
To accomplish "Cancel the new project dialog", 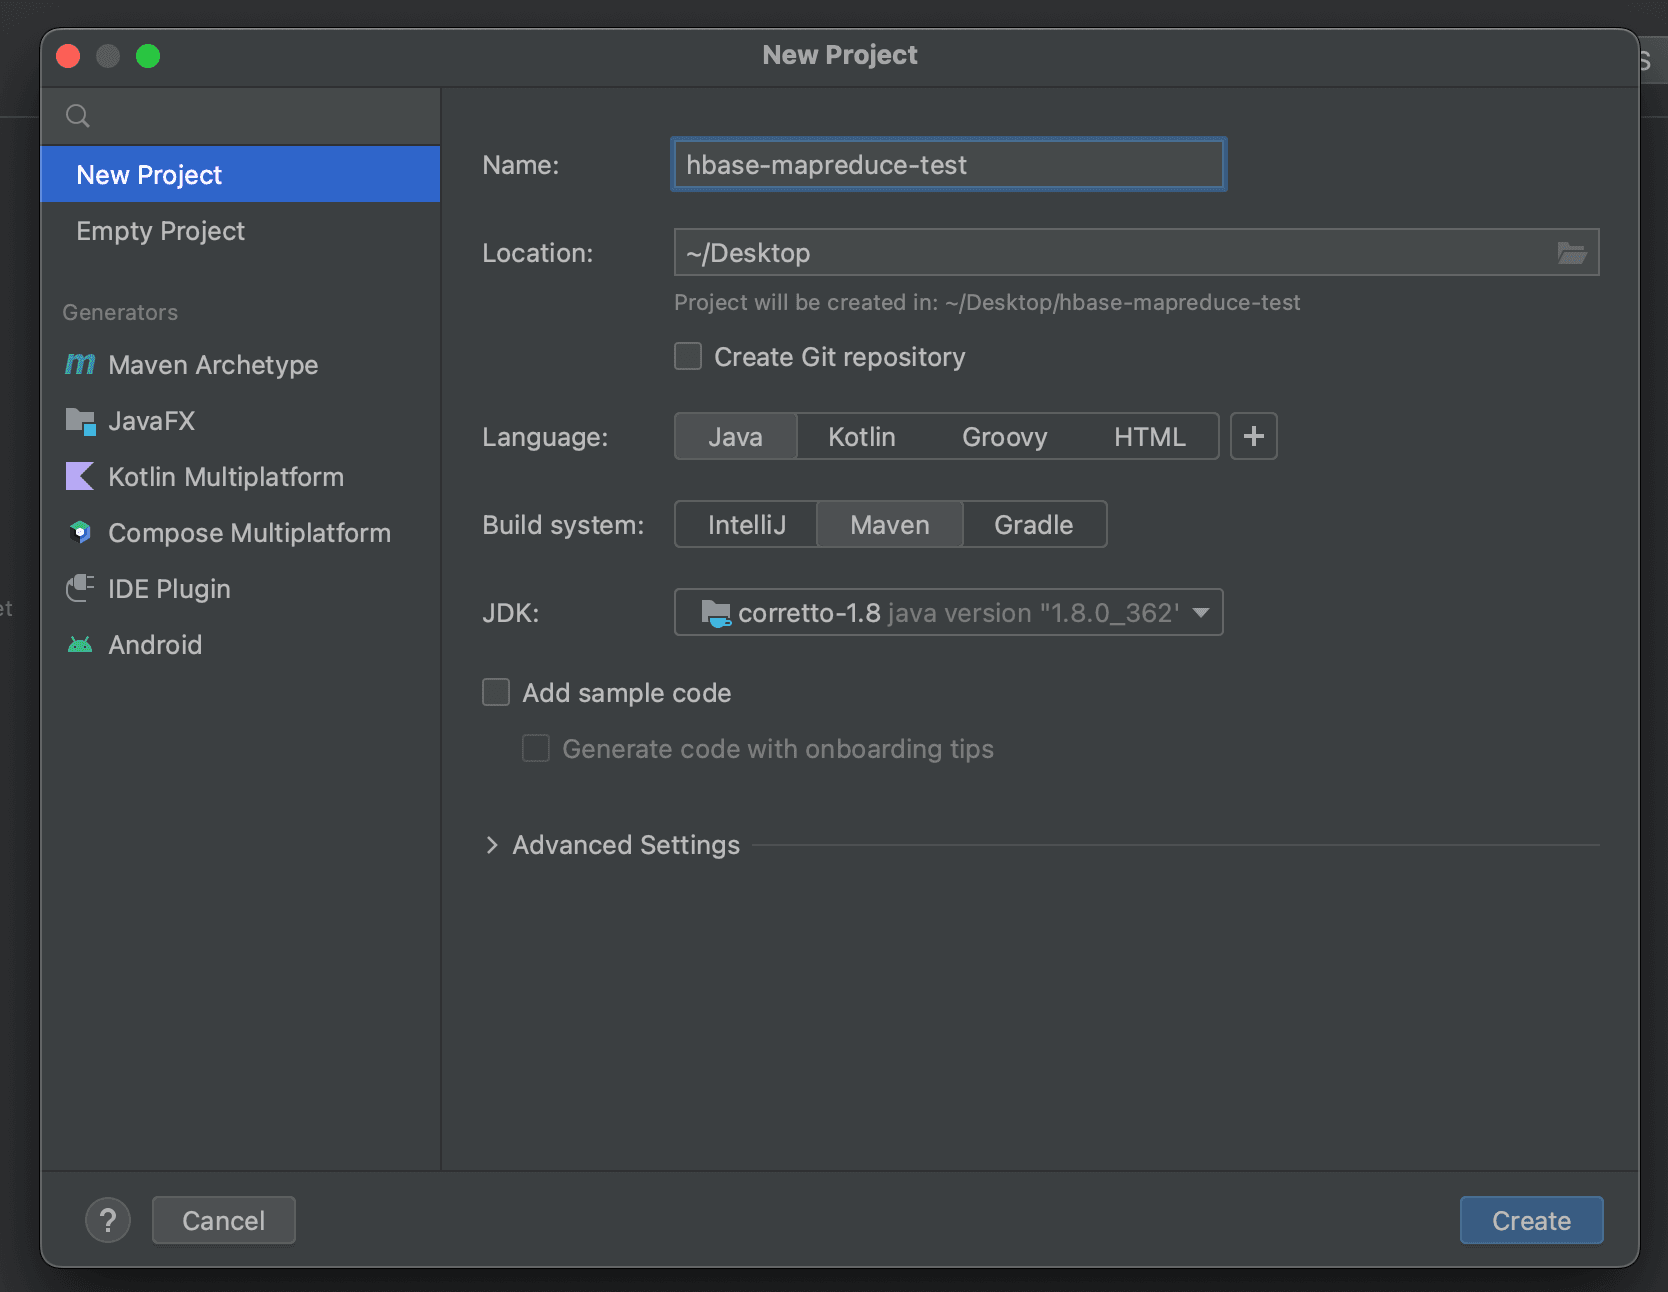I will tap(223, 1220).
